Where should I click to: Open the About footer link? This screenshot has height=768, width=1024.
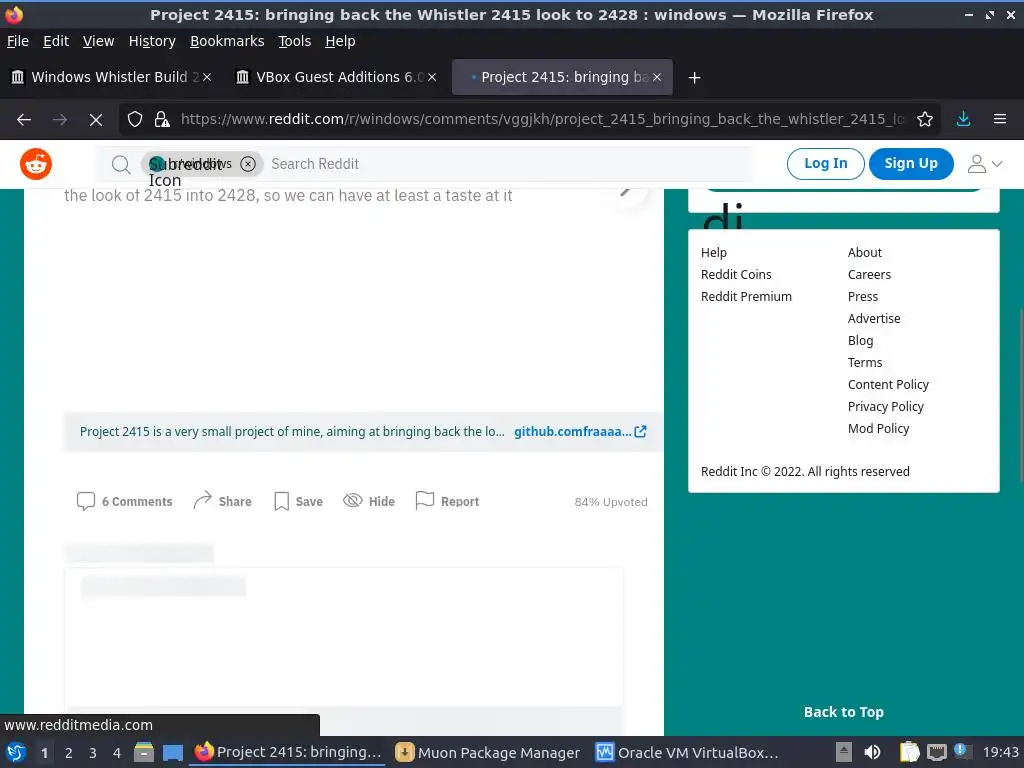coord(865,253)
